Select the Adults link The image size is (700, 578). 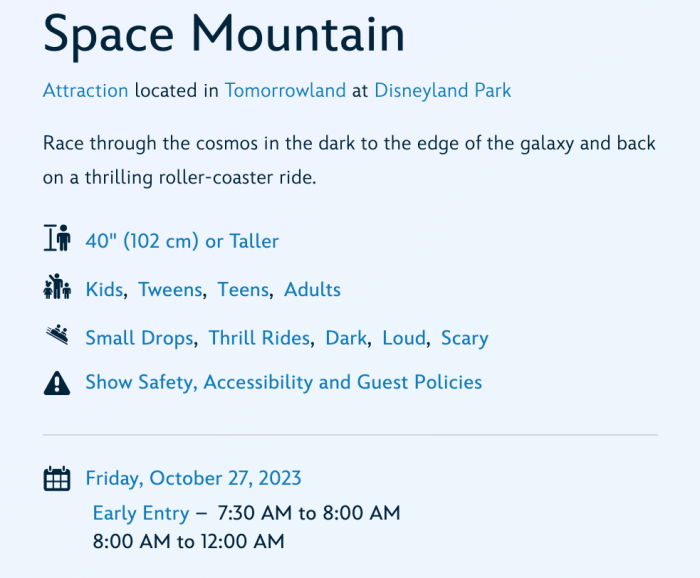click(312, 290)
